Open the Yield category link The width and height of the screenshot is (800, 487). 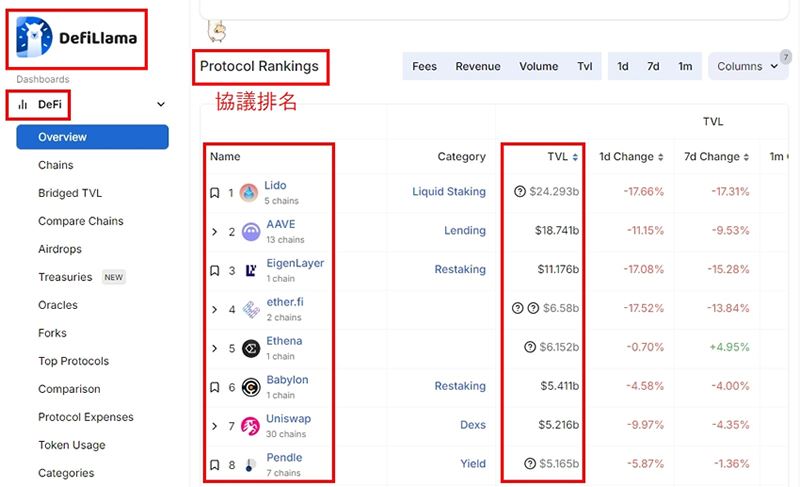(x=472, y=464)
